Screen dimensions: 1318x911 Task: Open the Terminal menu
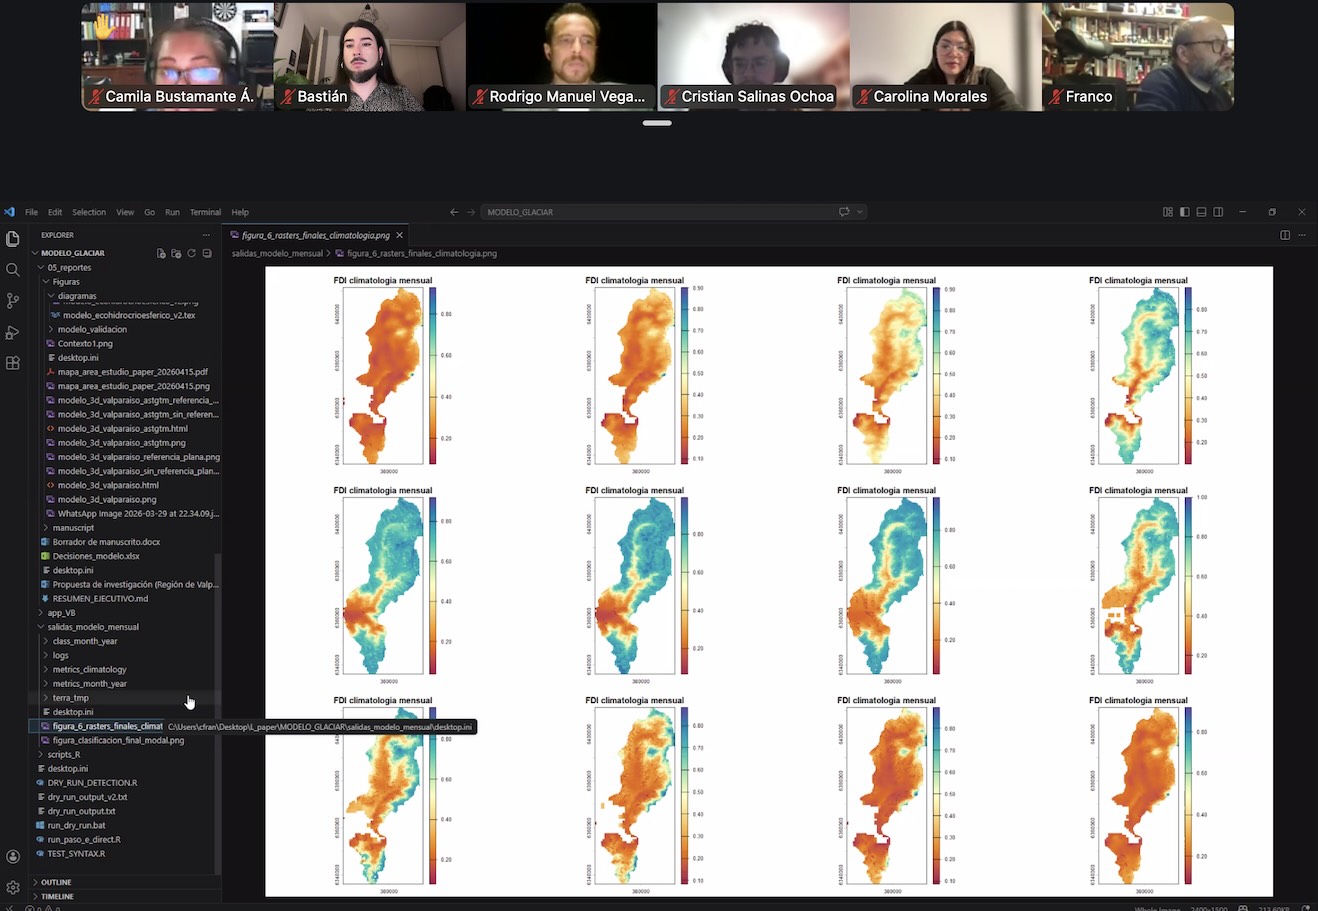[205, 212]
